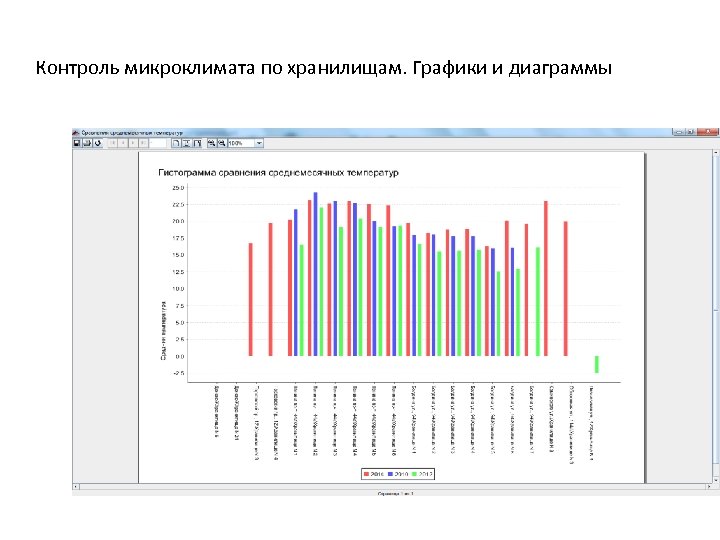Image resolution: width=720 pixels, height=540 pixels.
Task: Click the chart title 'Гистограмма сравнения среднемесячных температур'
Action: pyautogui.click(x=278, y=173)
